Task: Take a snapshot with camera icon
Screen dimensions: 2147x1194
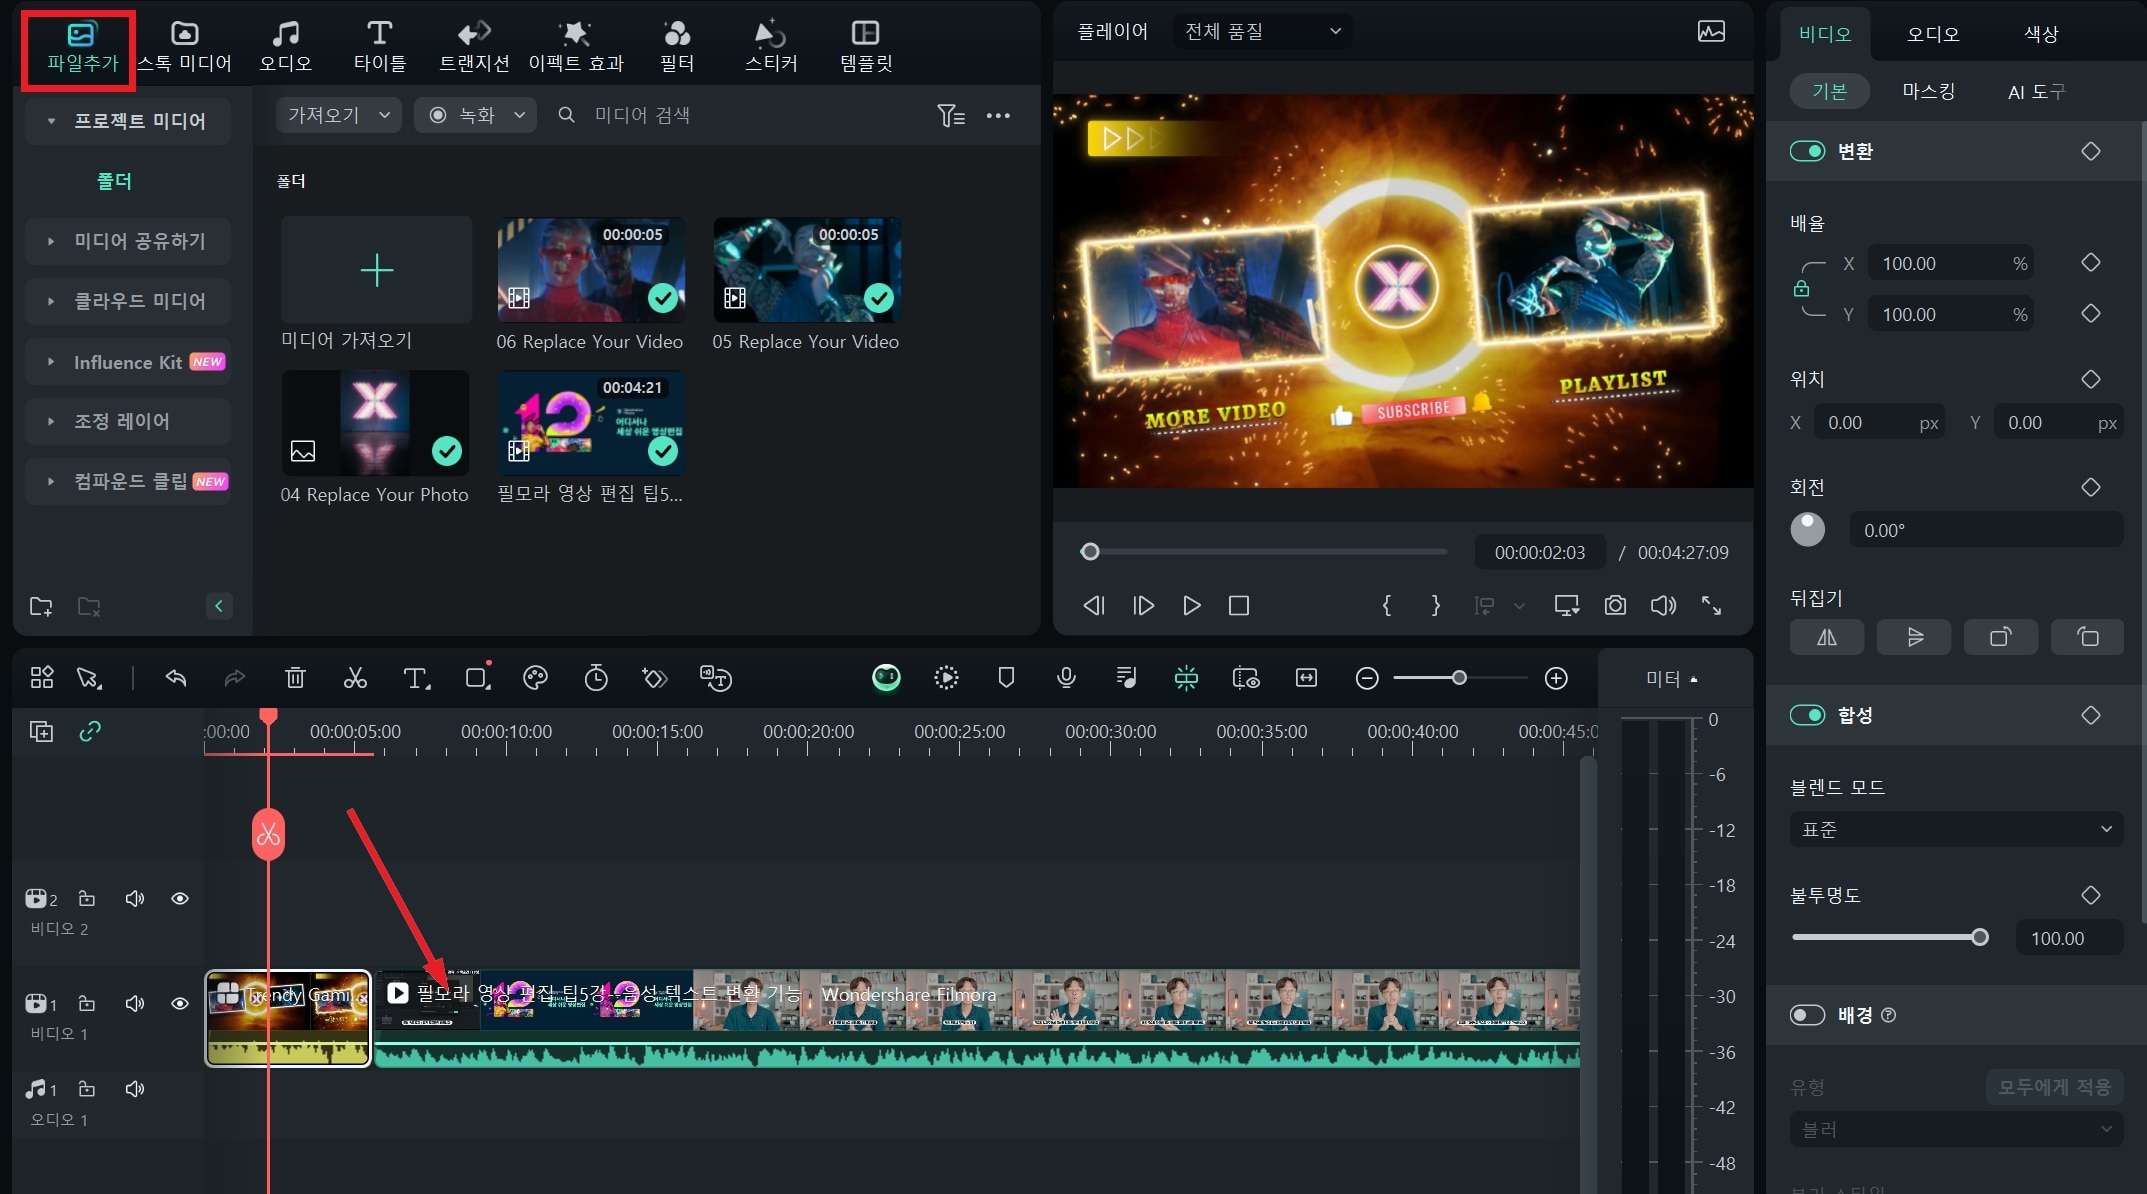Action: 1615,605
